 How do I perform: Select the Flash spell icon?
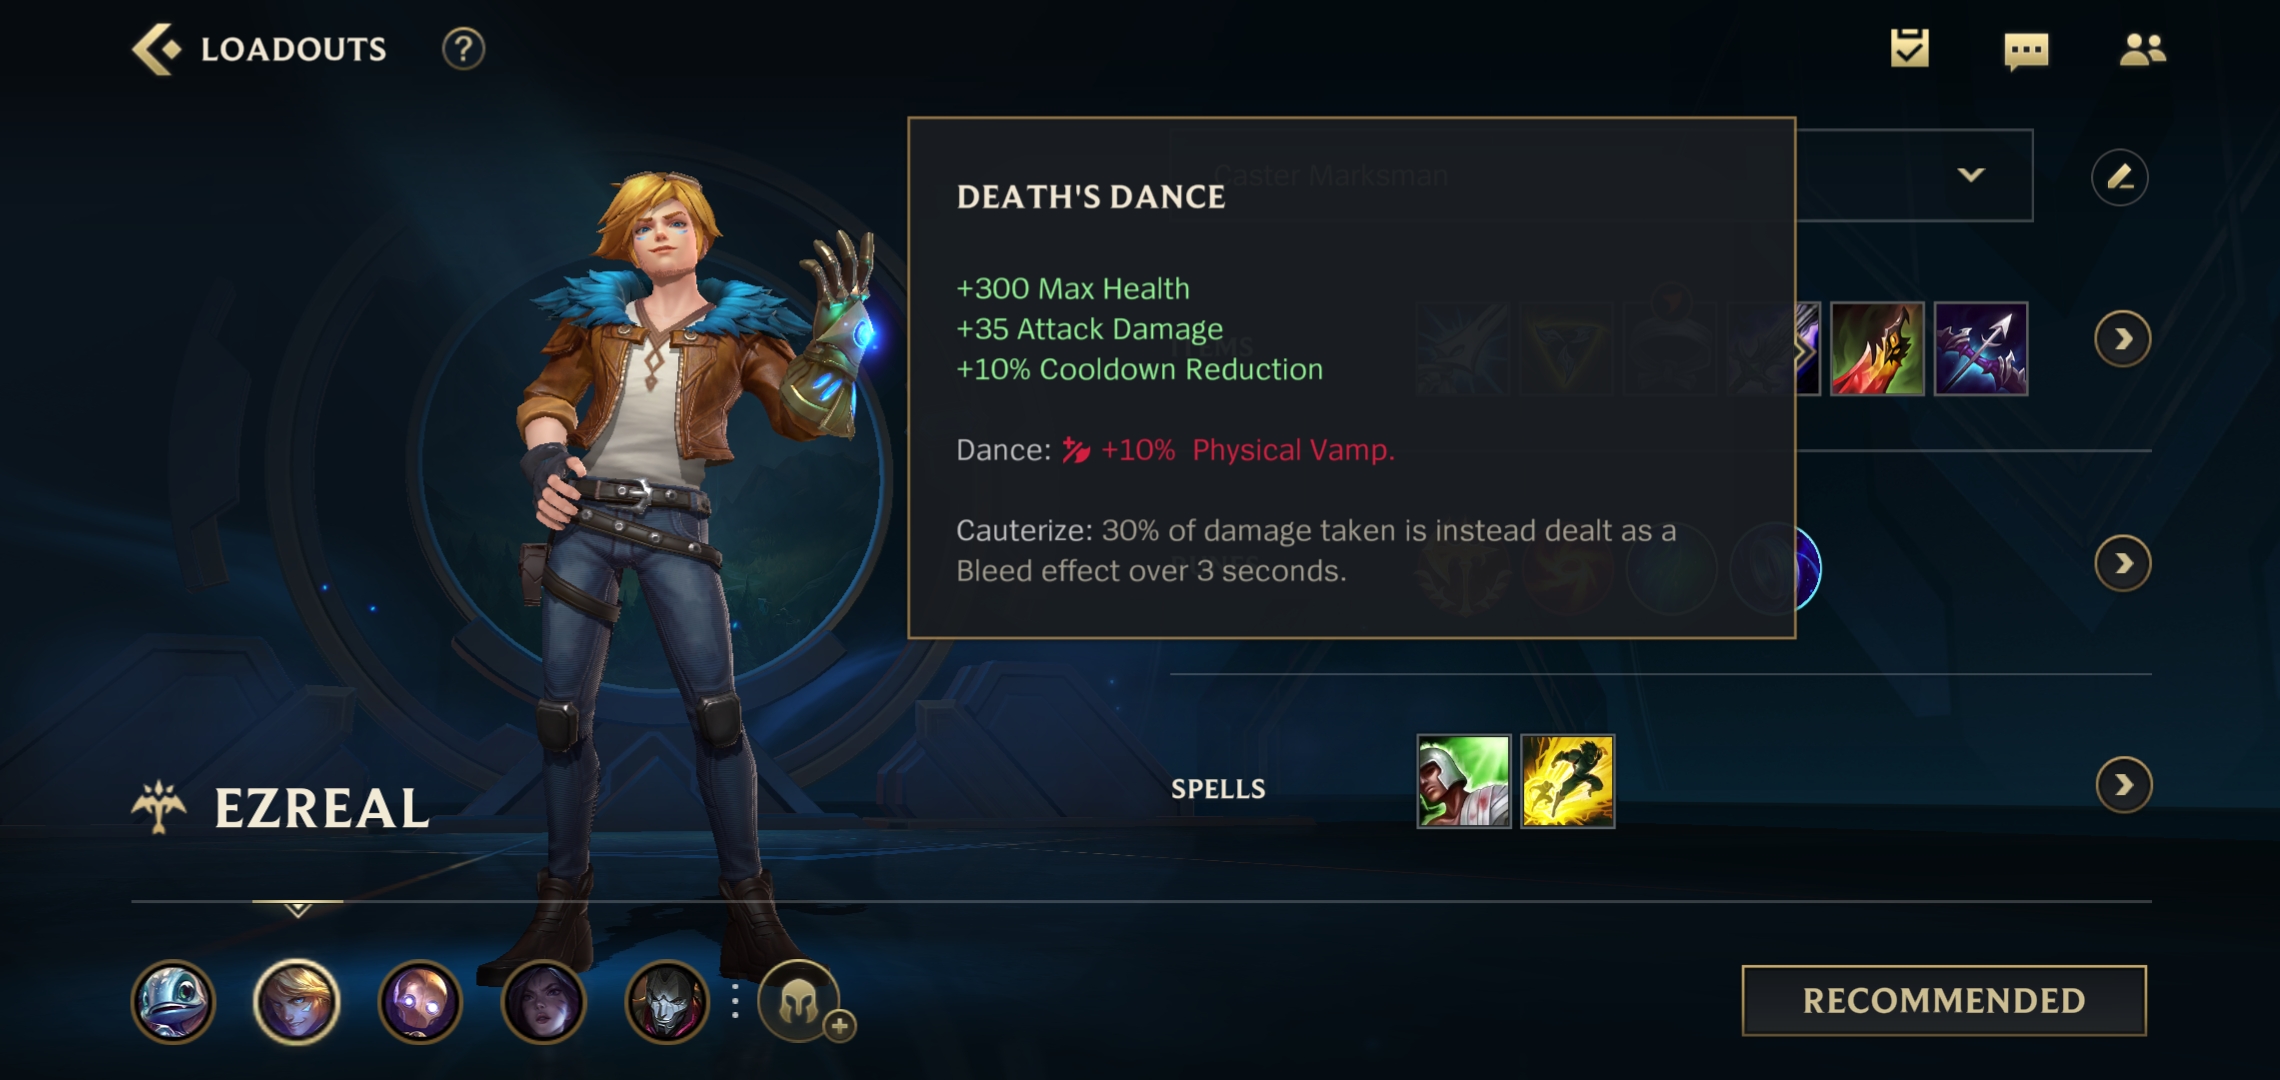[1567, 781]
